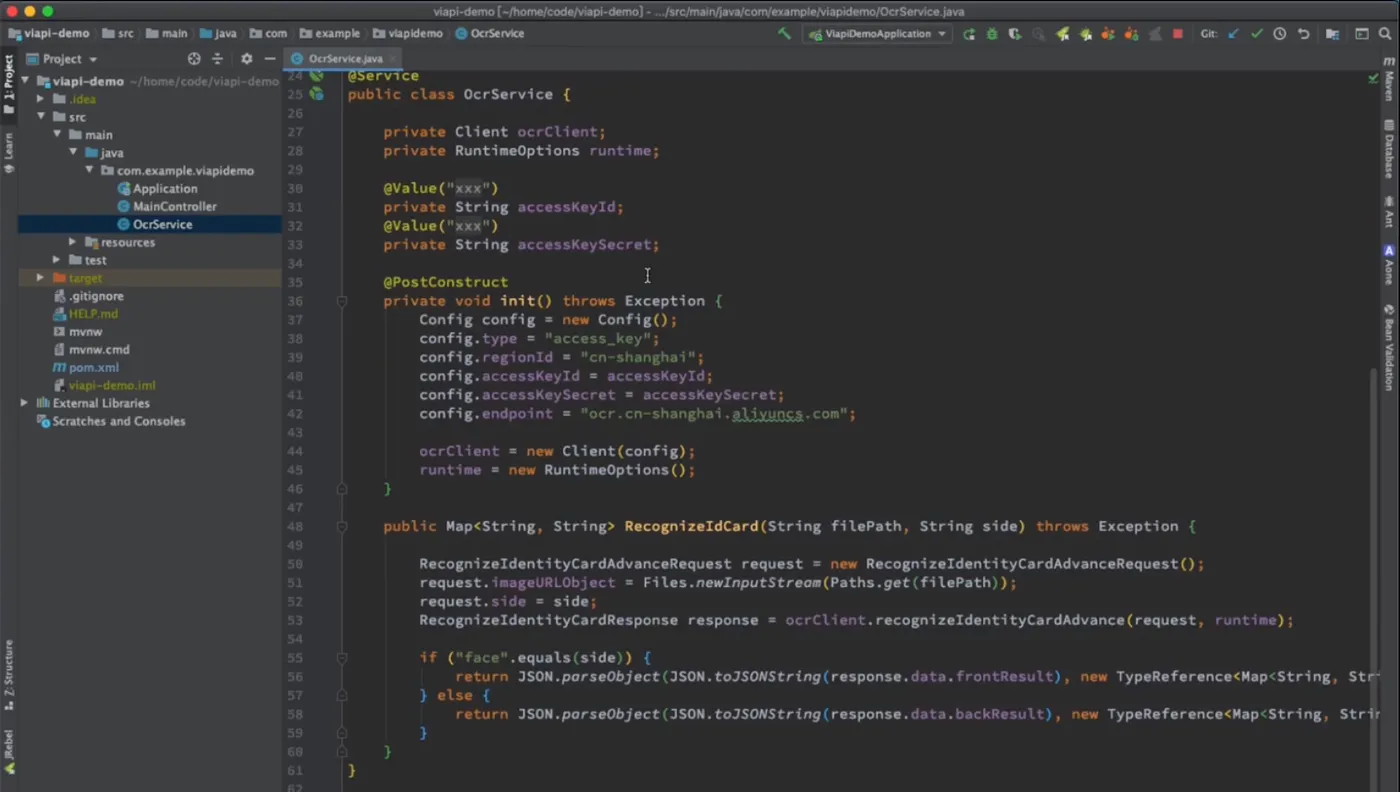Expand External Libraries node
Viewport: 1400px width, 792px height.
pyautogui.click(x=25, y=403)
